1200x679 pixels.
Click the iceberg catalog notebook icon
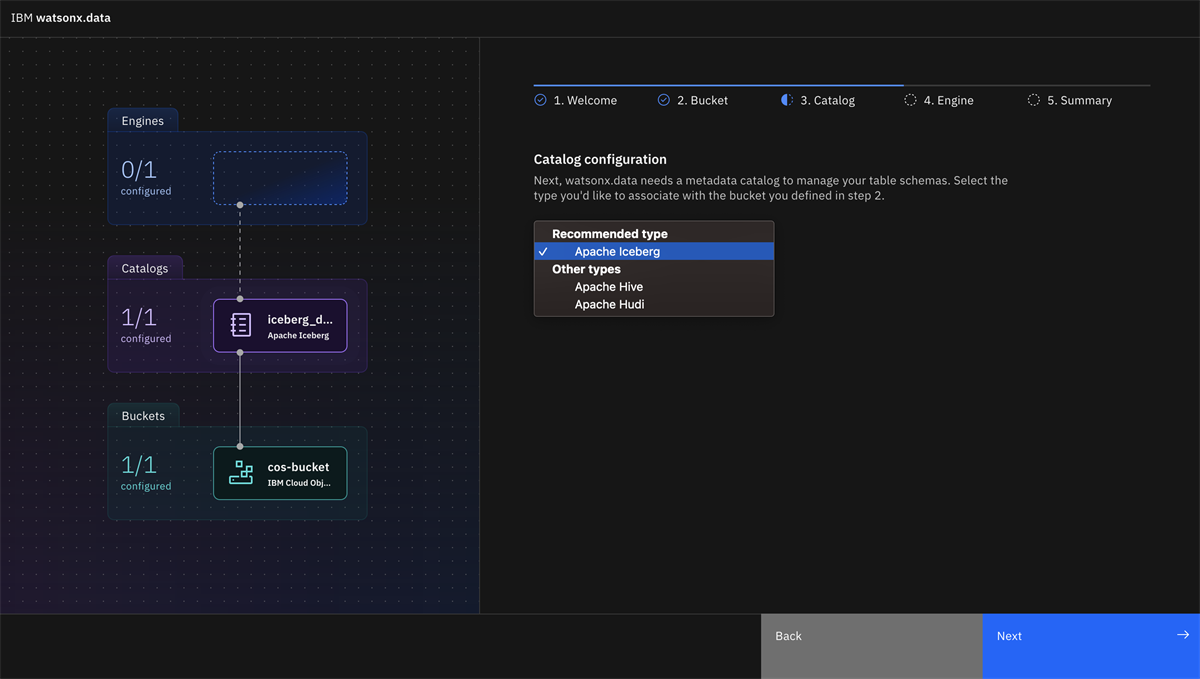pos(241,325)
